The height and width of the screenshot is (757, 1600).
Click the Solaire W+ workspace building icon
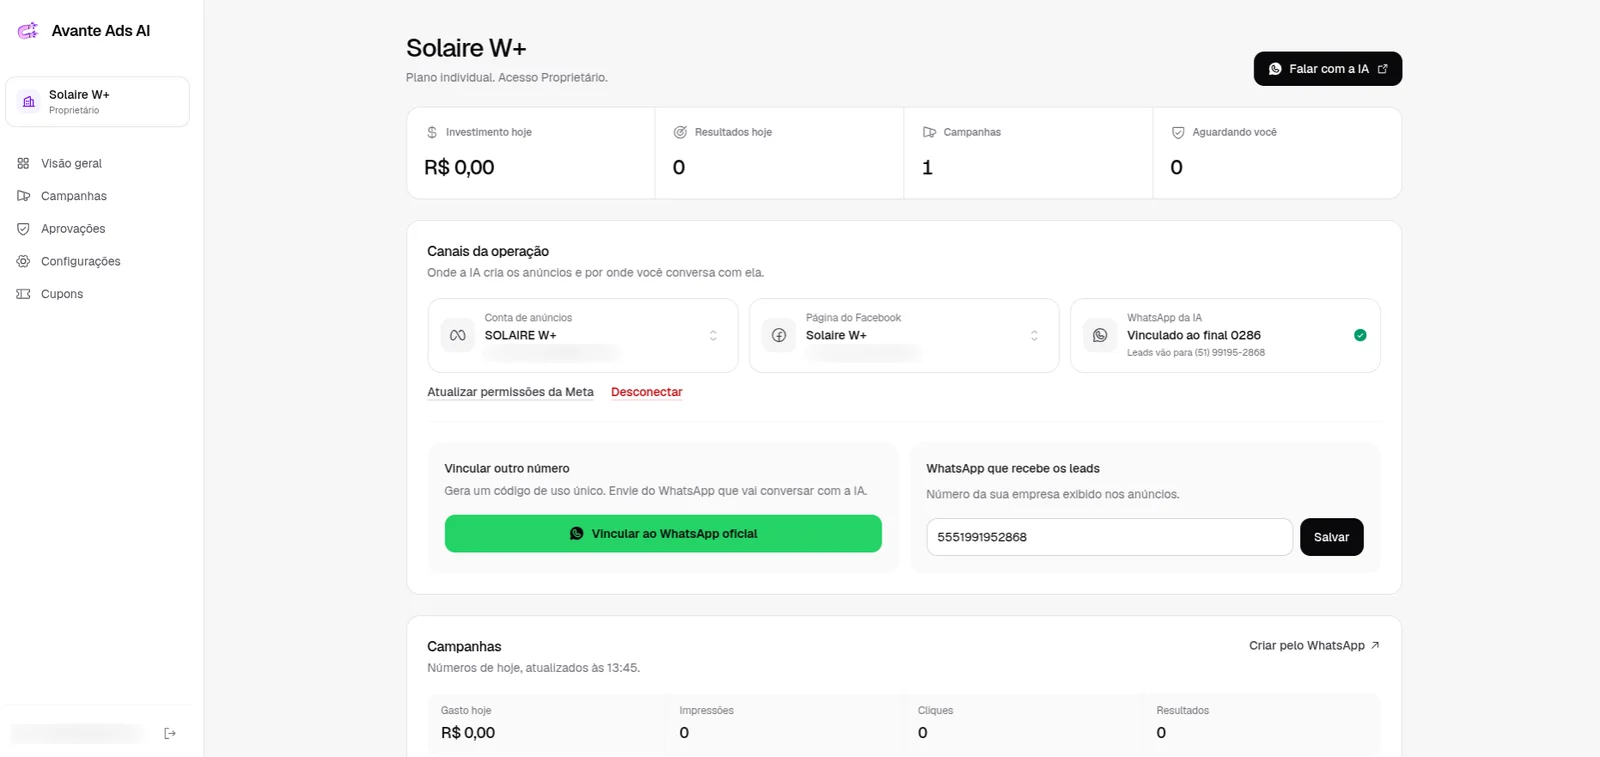coord(29,102)
